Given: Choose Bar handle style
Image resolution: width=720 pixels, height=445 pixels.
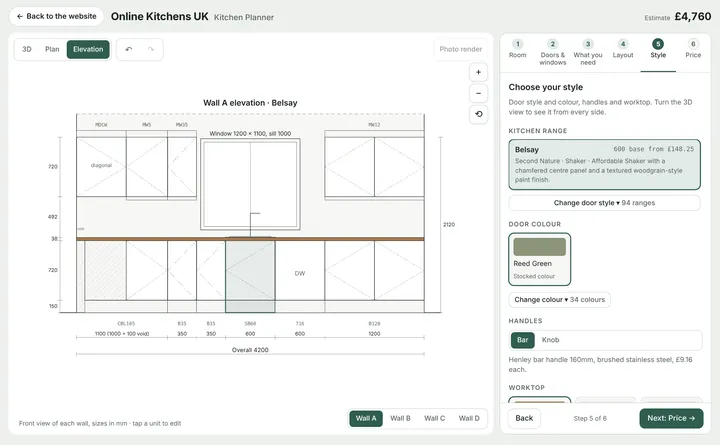Looking at the screenshot, I should coord(523,340).
